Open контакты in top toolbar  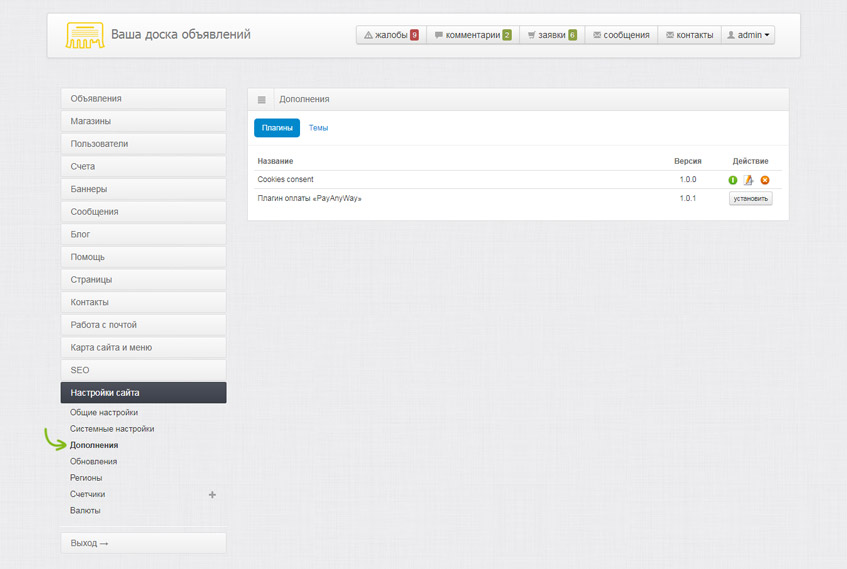click(x=690, y=35)
